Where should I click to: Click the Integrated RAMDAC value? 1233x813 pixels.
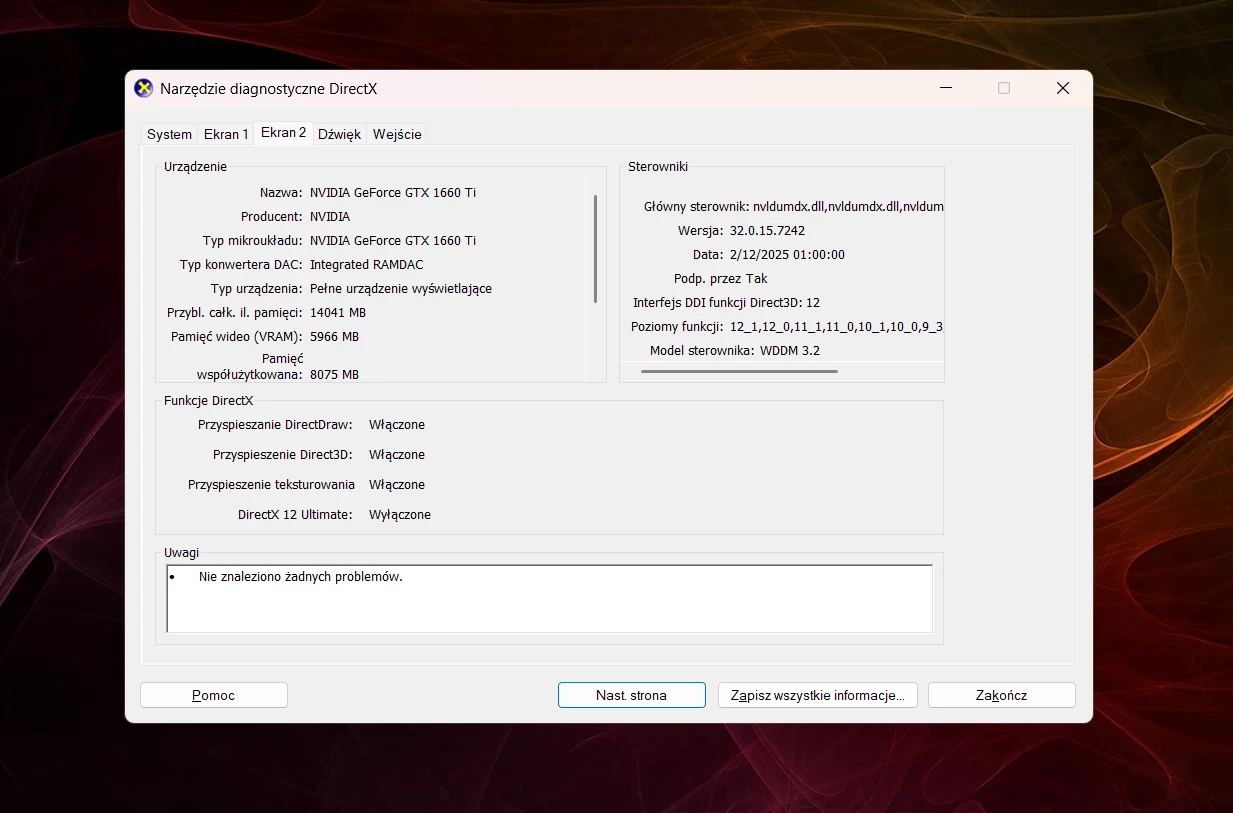pos(367,264)
